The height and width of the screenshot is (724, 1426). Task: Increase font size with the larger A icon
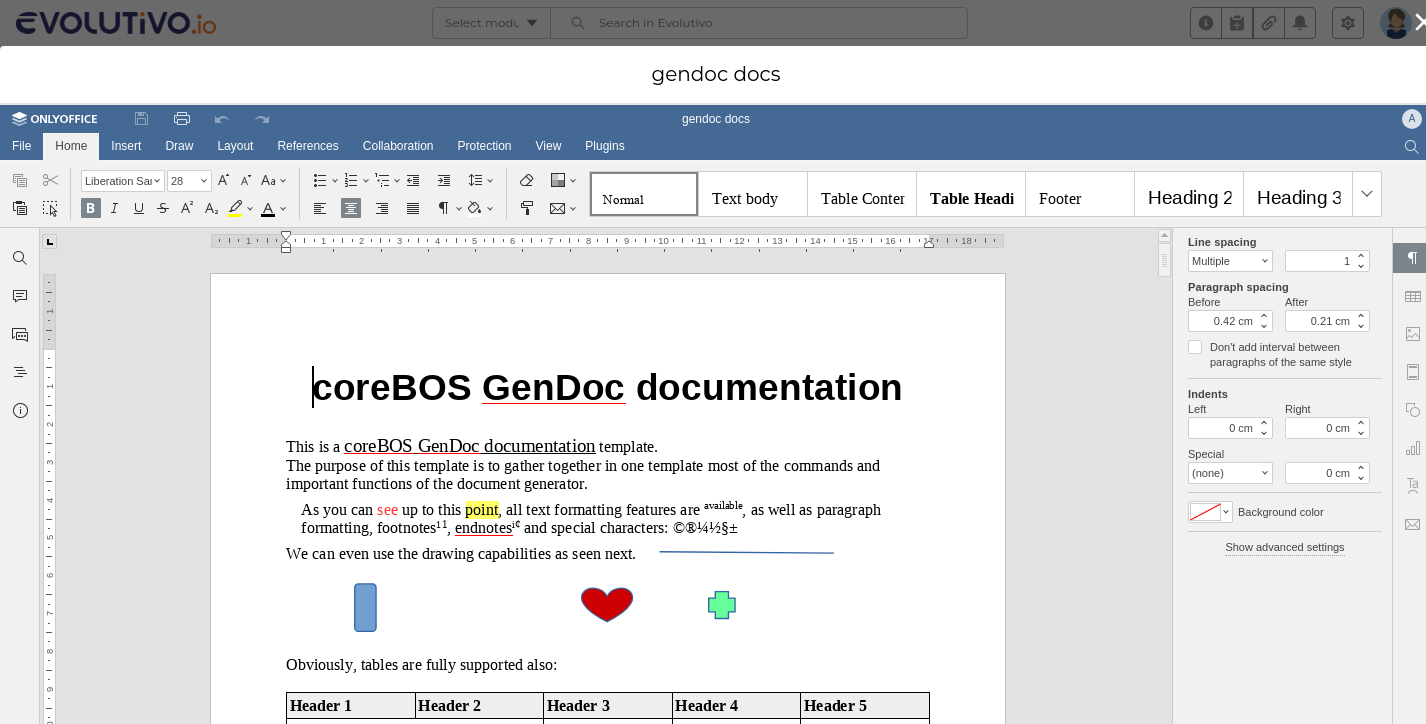224,181
